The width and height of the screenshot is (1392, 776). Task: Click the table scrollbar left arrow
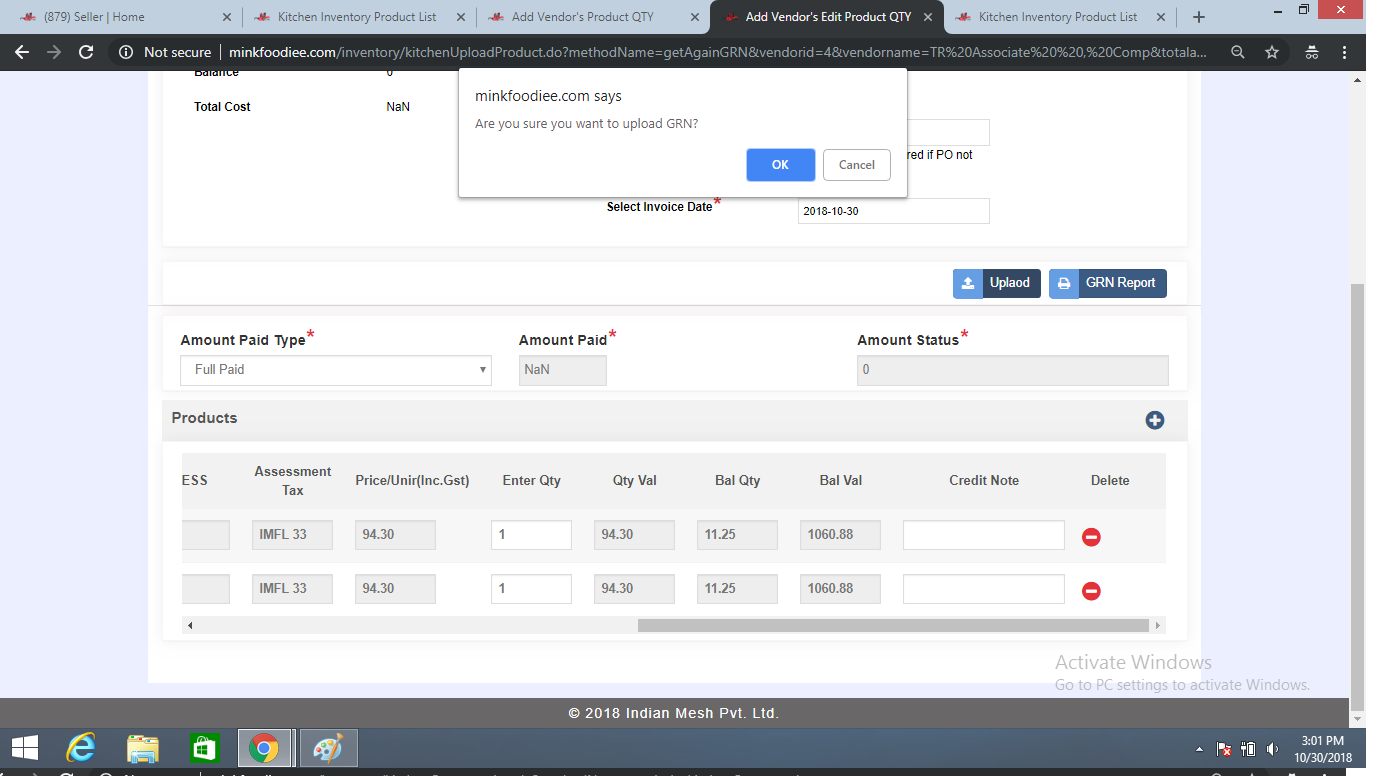click(x=190, y=626)
